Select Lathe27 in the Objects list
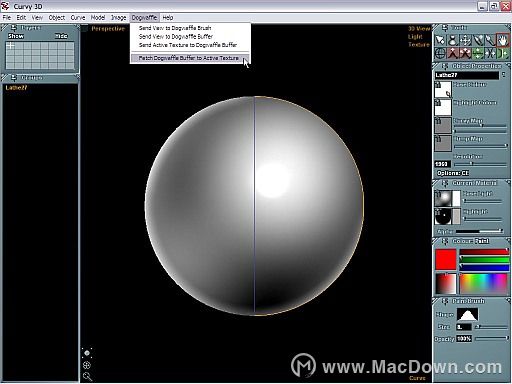The width and height of the screenshot is (512, 384). pyautogui.click(x=16, y=88)
